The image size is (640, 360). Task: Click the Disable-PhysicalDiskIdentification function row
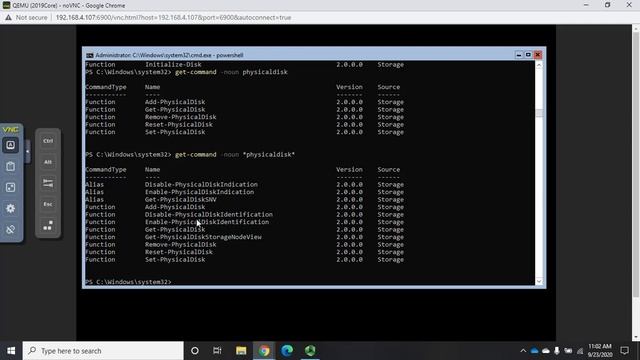click(244, 214)
